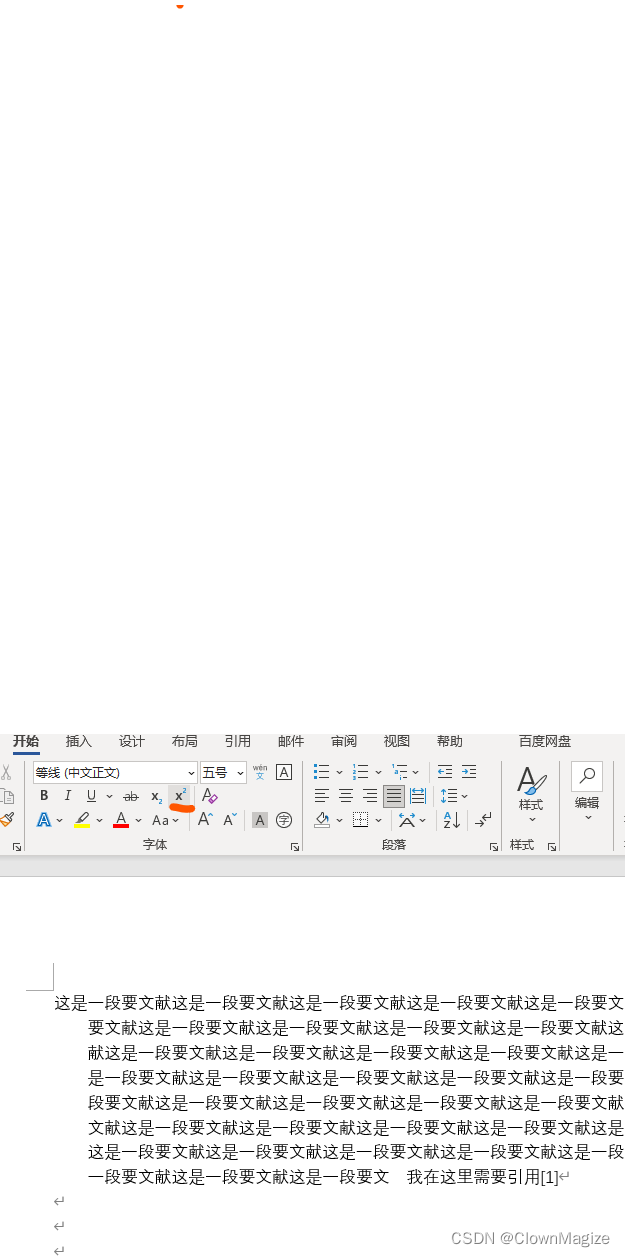This screenshot has height=1257, width=625.
Task: Click the [1] citation in the document
Action: pos(549,1178)
